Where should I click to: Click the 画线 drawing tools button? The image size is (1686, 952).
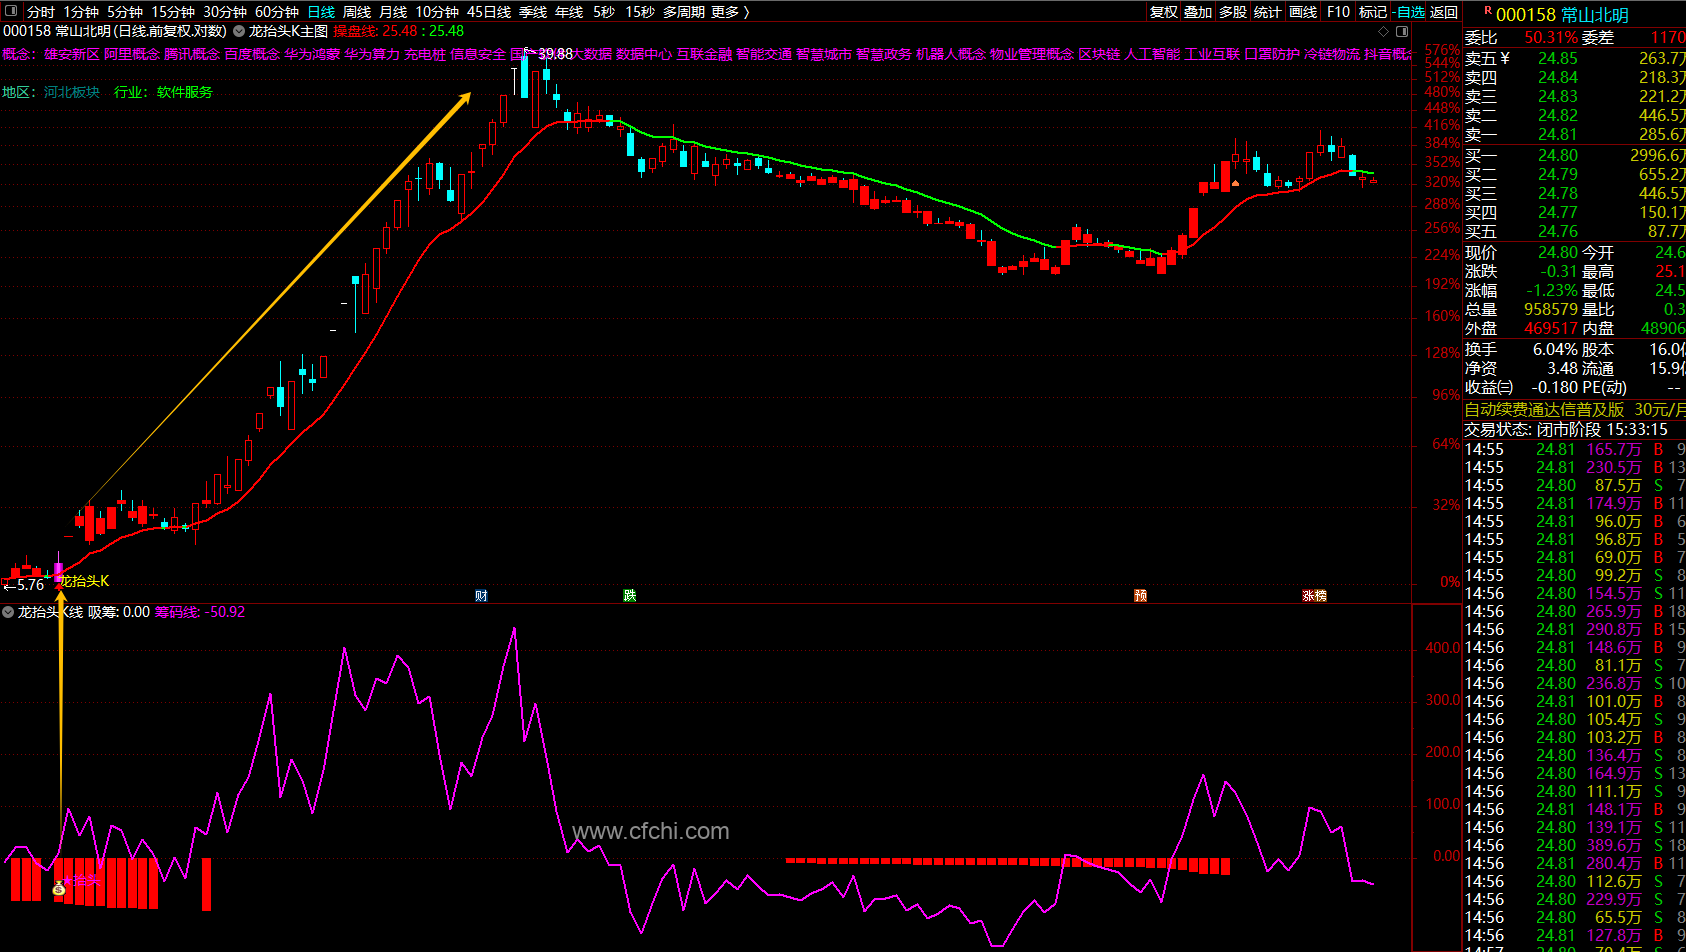pos(1303,12)
